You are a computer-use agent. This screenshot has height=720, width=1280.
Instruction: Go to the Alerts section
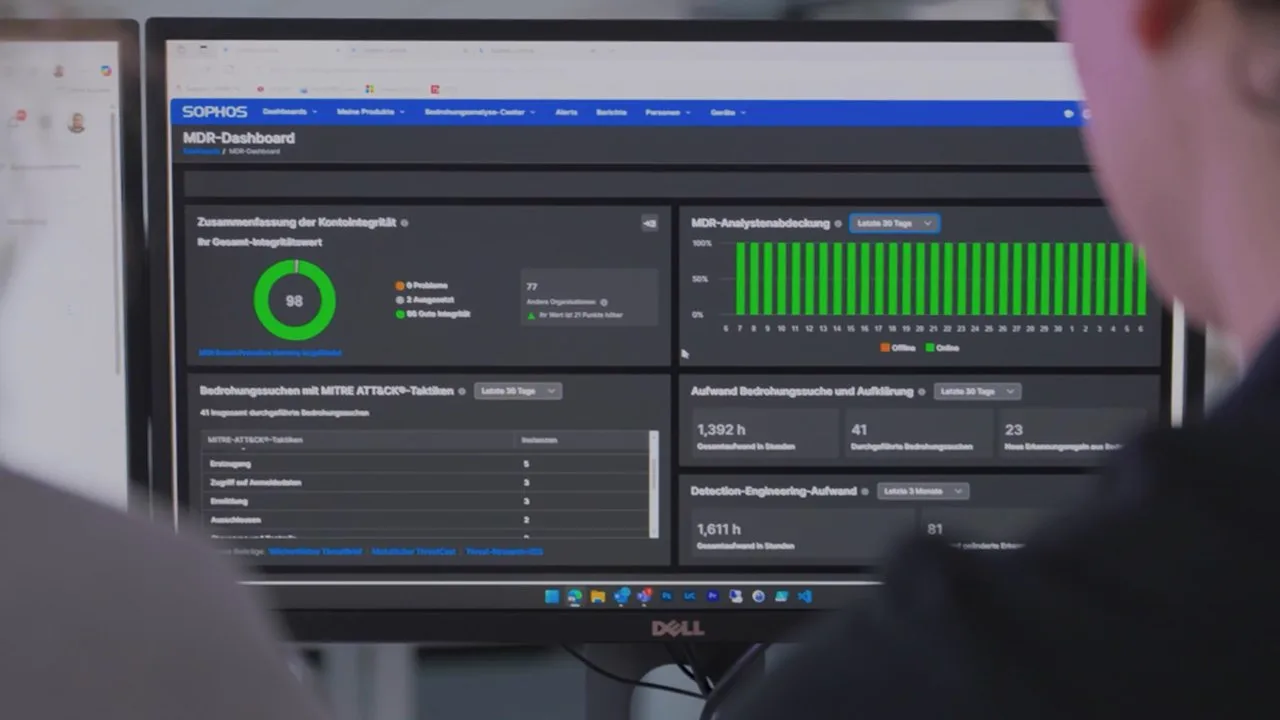pos(566,112)
